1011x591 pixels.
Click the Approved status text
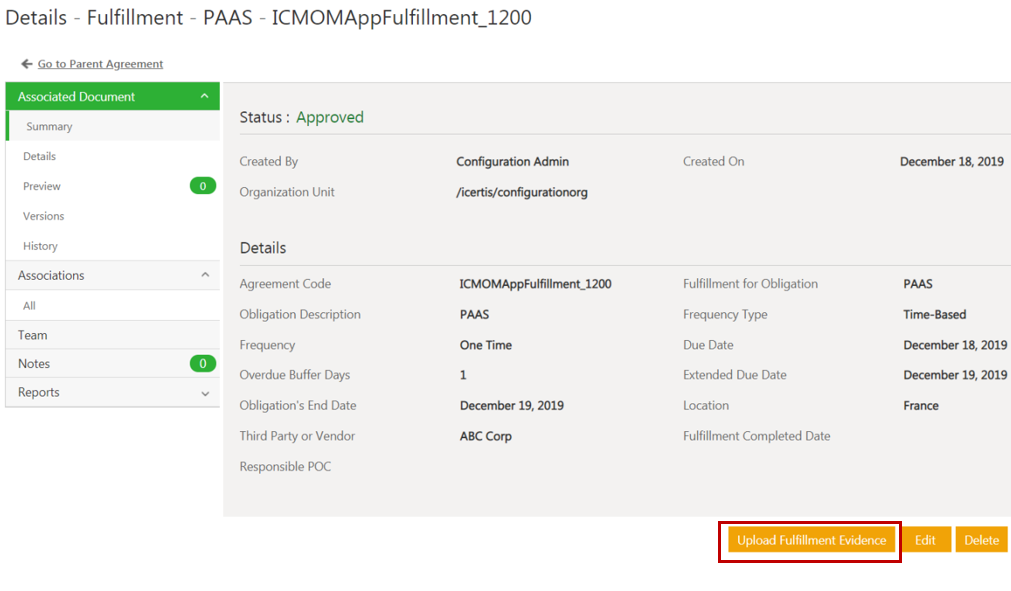pyautogui.click(x=330, y=117)
